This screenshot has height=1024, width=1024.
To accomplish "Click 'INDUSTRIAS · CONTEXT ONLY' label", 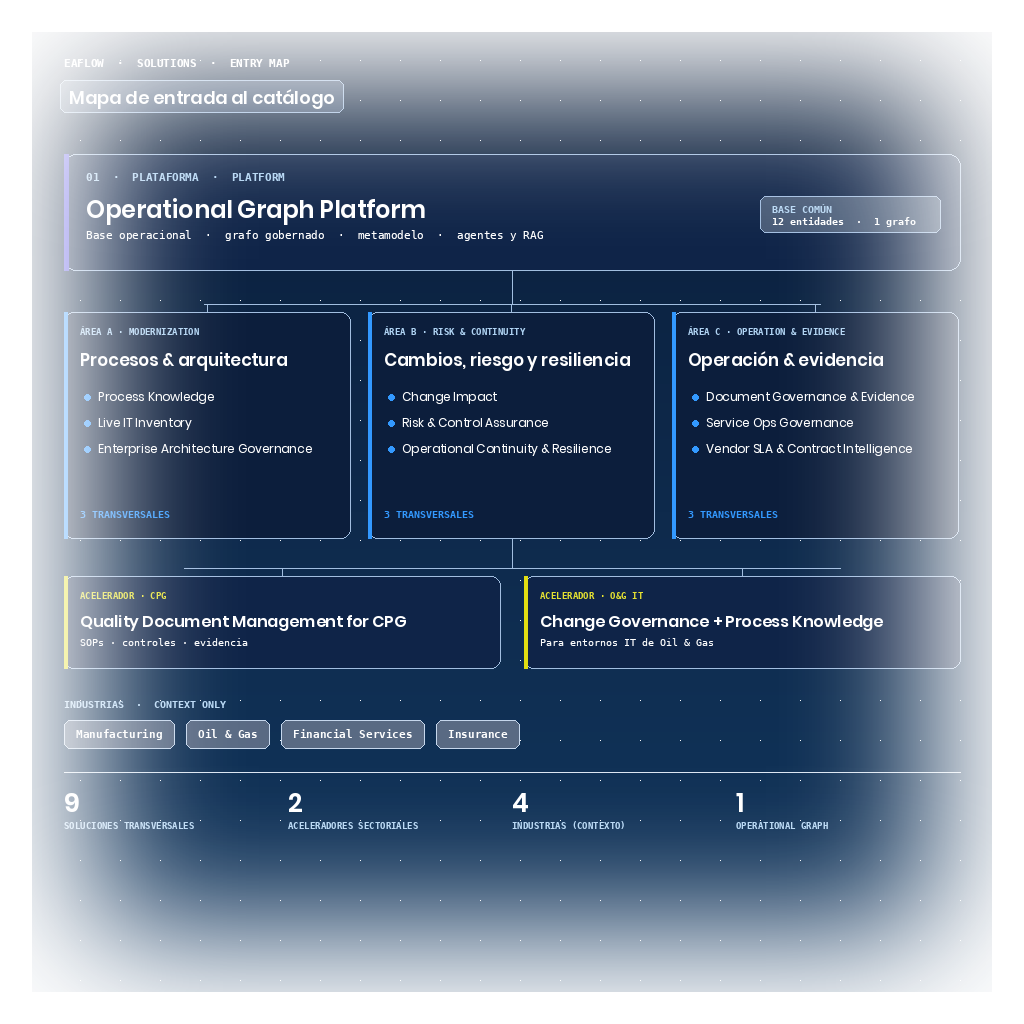I will point(145,705).
